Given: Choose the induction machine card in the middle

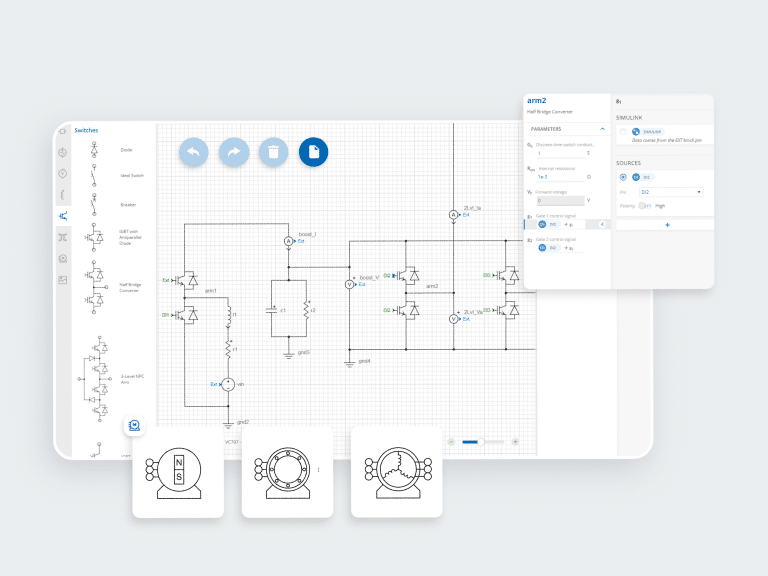Looking at the screenshot, I should pos(288,472).
